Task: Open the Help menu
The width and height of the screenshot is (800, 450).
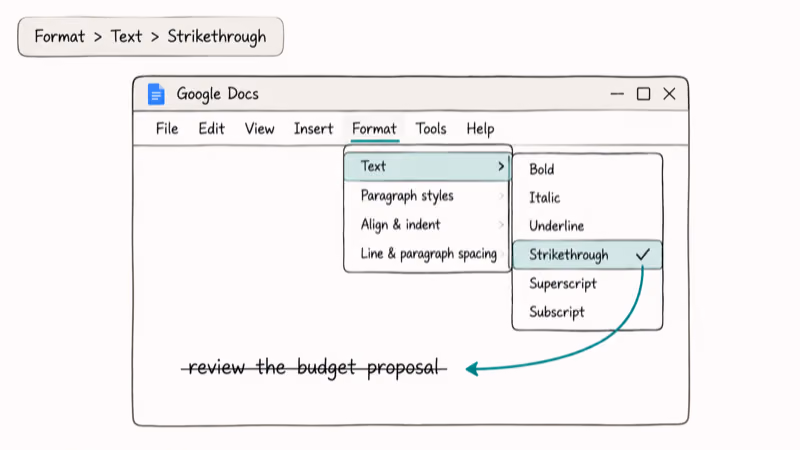Action: pyautogui.click(x=480, y=129)
